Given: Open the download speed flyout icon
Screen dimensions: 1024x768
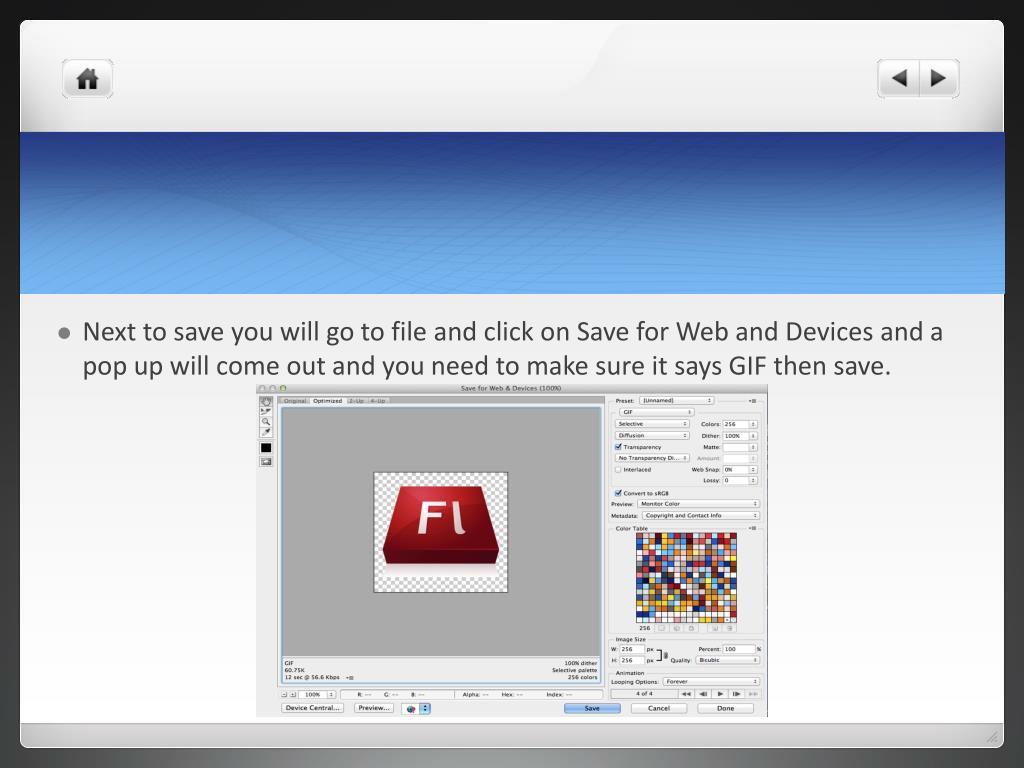Looking at the screenshot, I should (350, 677).
